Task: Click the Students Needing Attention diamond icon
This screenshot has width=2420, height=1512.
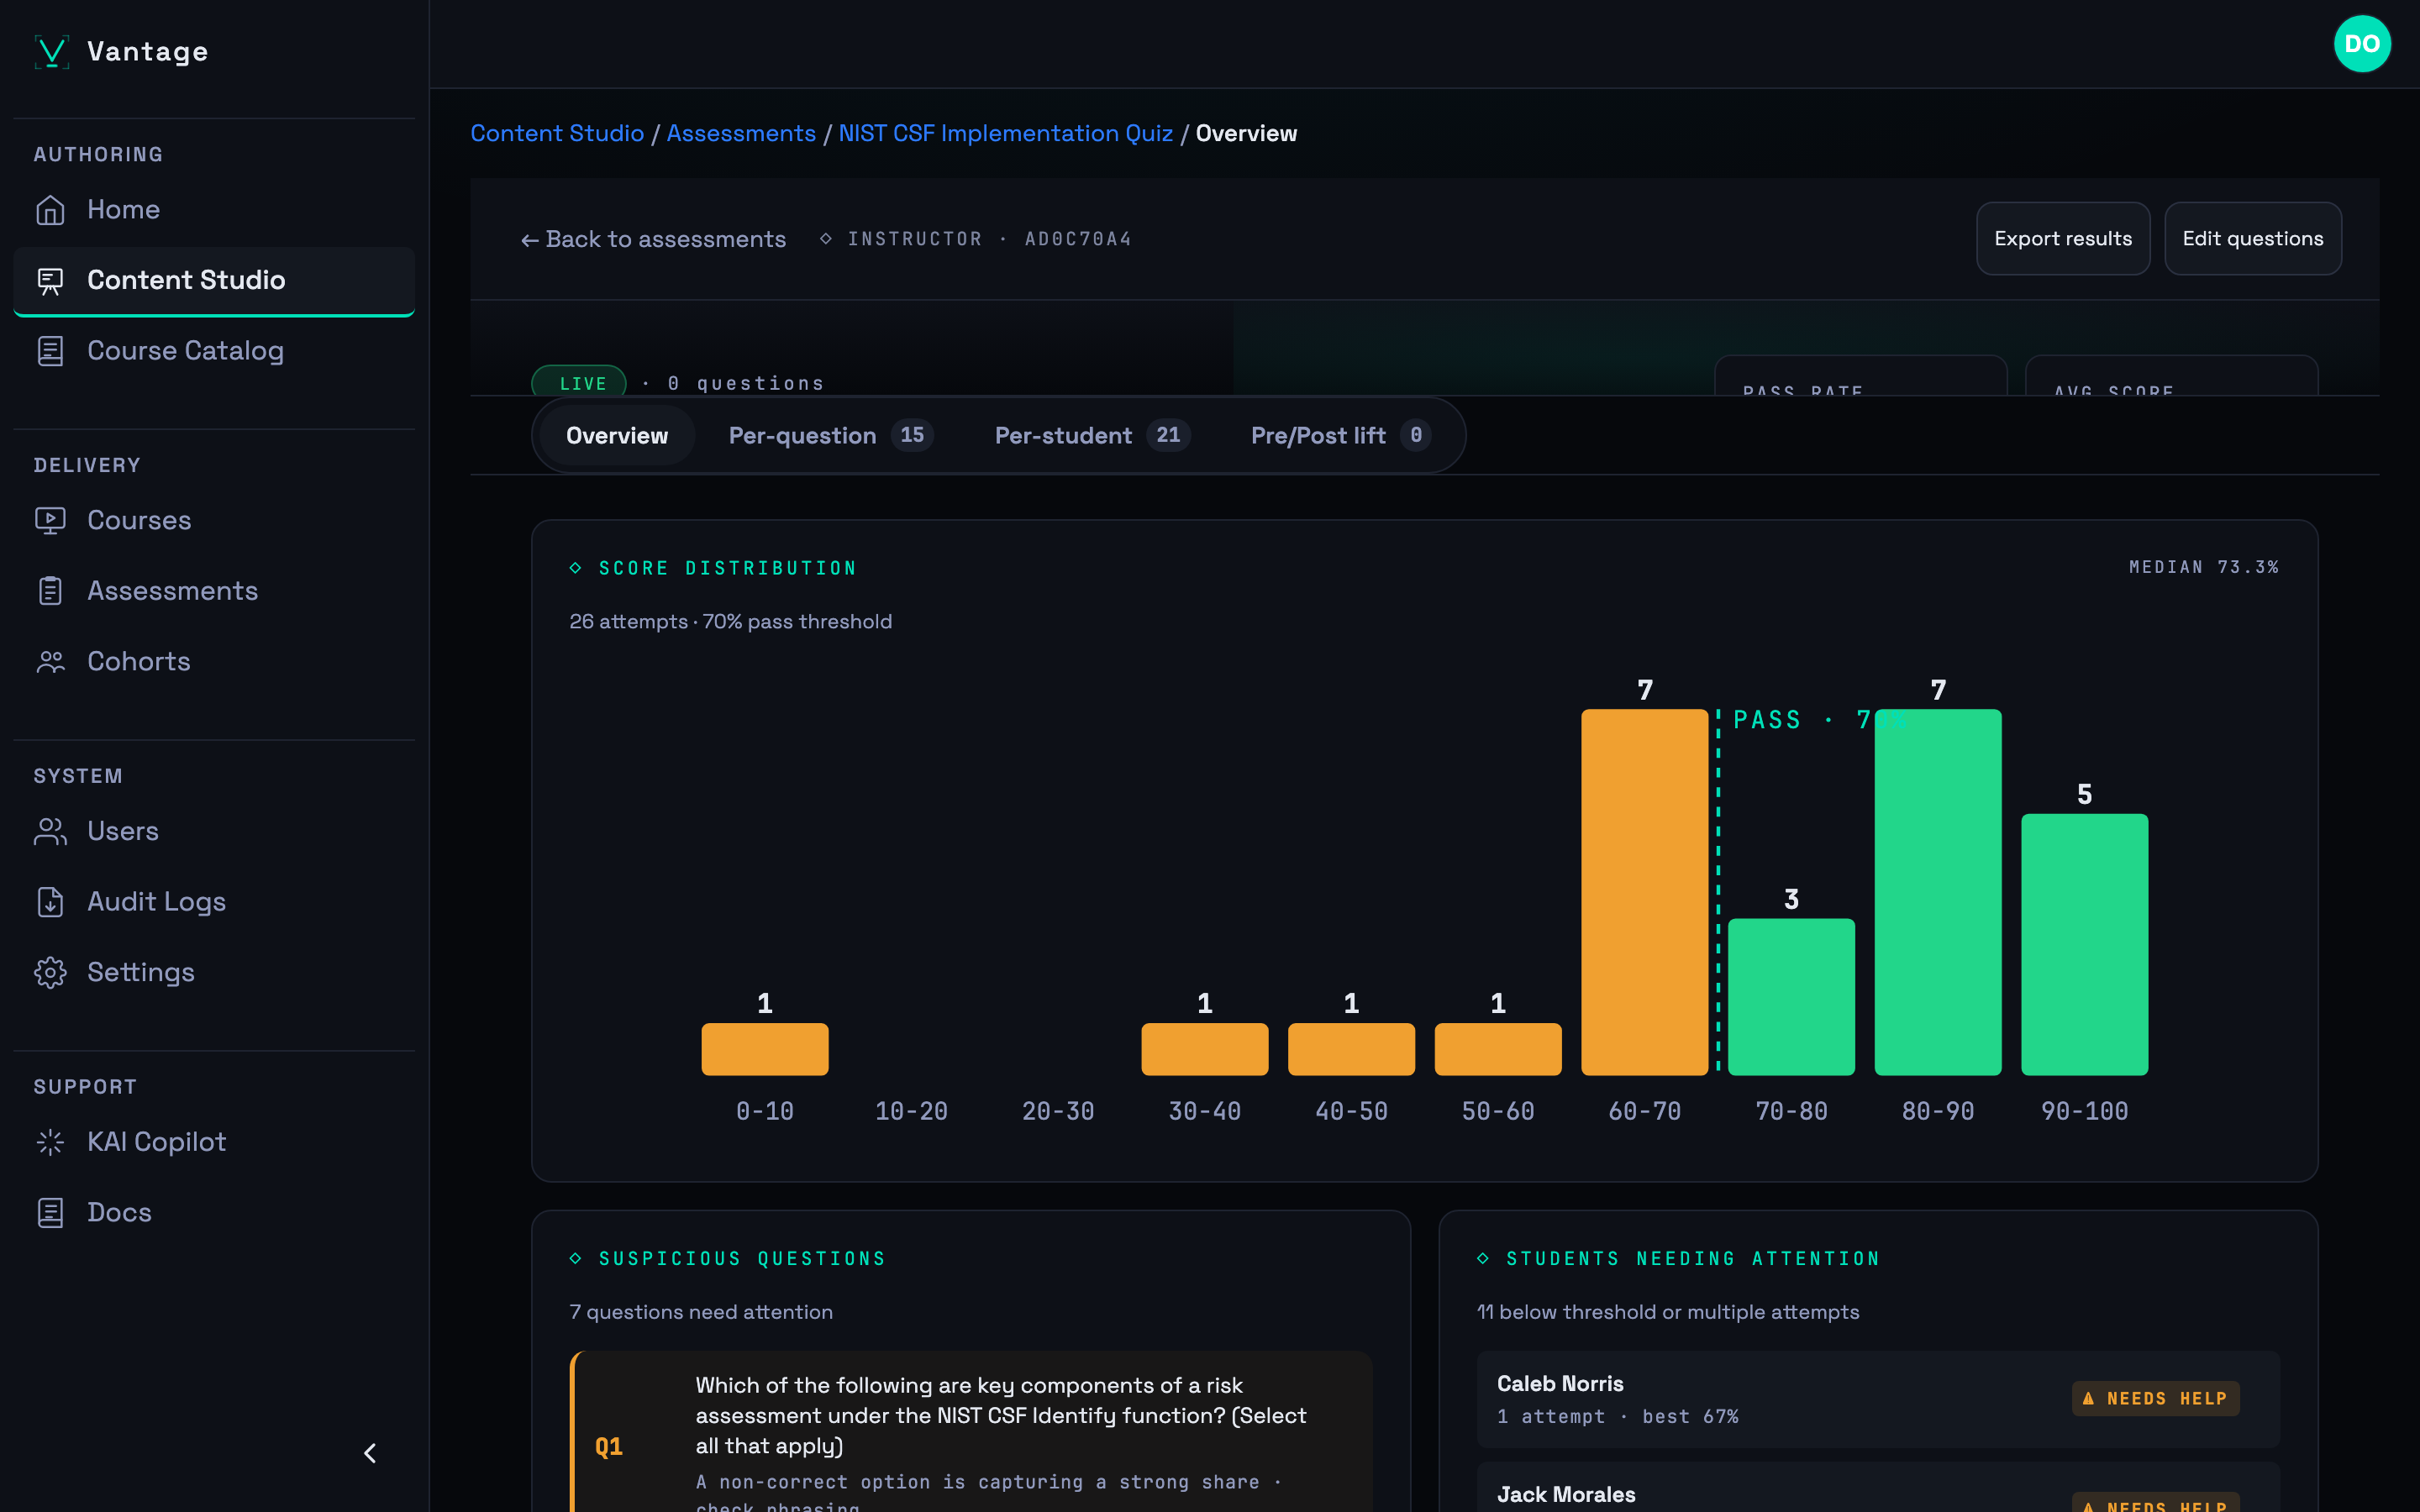Action: pyautogui.click(x=1483, y=1258)
